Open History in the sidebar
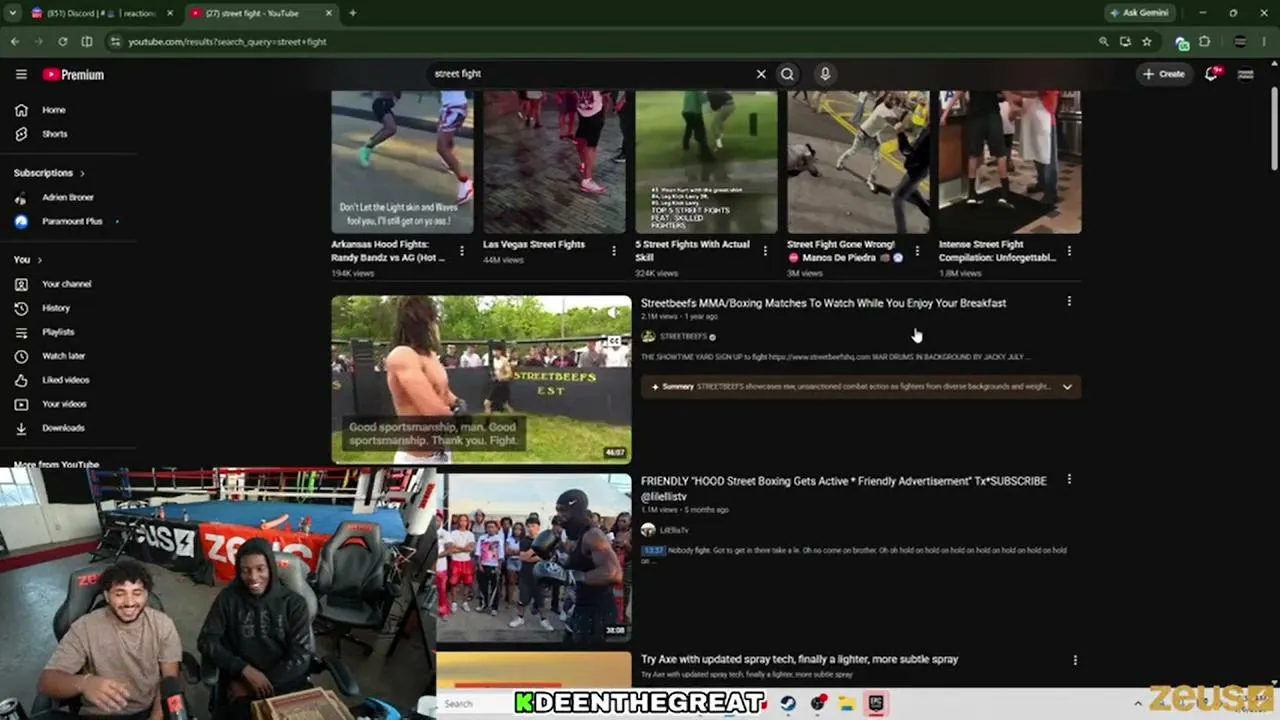Image resolution: width=1280 pixels, height=720 pixels. coord(56,308)
